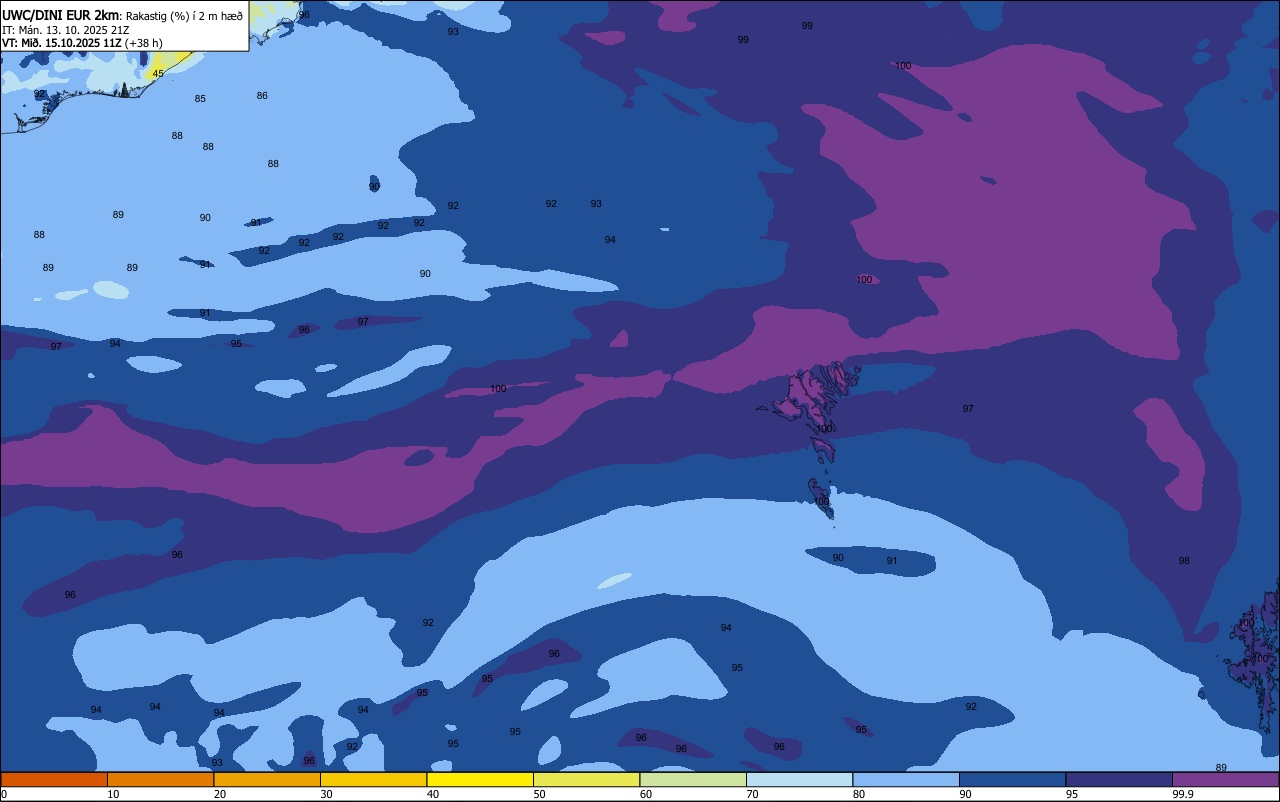
Task: Click the '98' humidity value on the map
Action: point(1184,561)
